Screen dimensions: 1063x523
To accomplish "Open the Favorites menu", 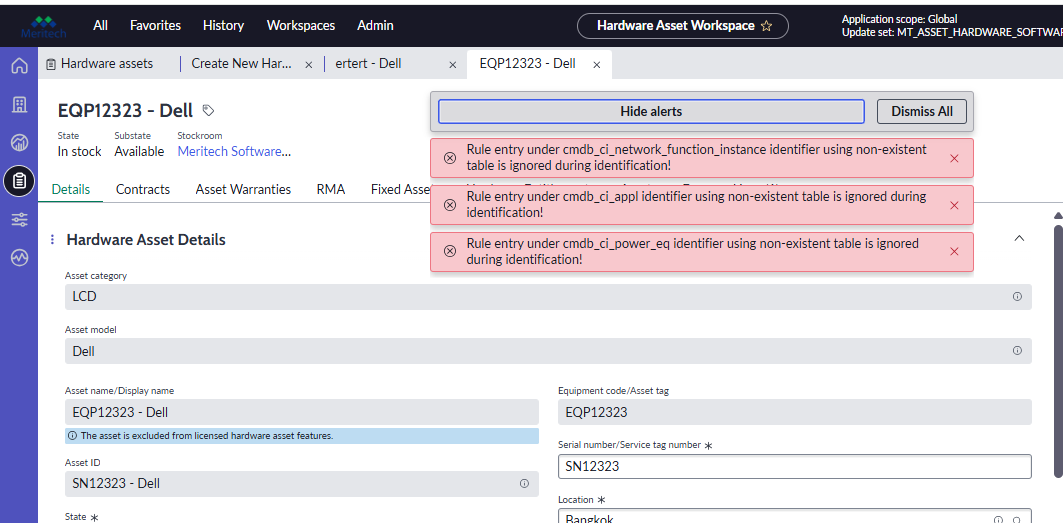I will [x=155, y=26].
